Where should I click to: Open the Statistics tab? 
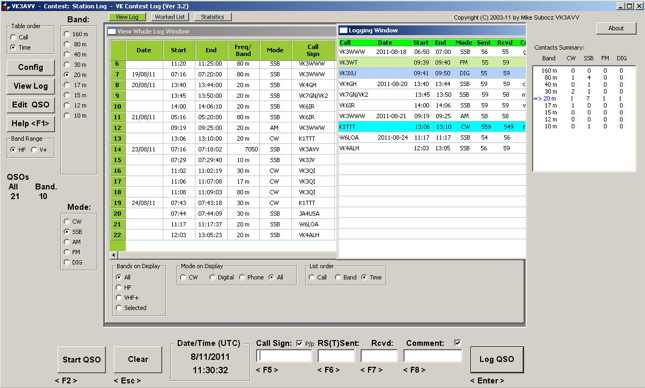point(213,17)
